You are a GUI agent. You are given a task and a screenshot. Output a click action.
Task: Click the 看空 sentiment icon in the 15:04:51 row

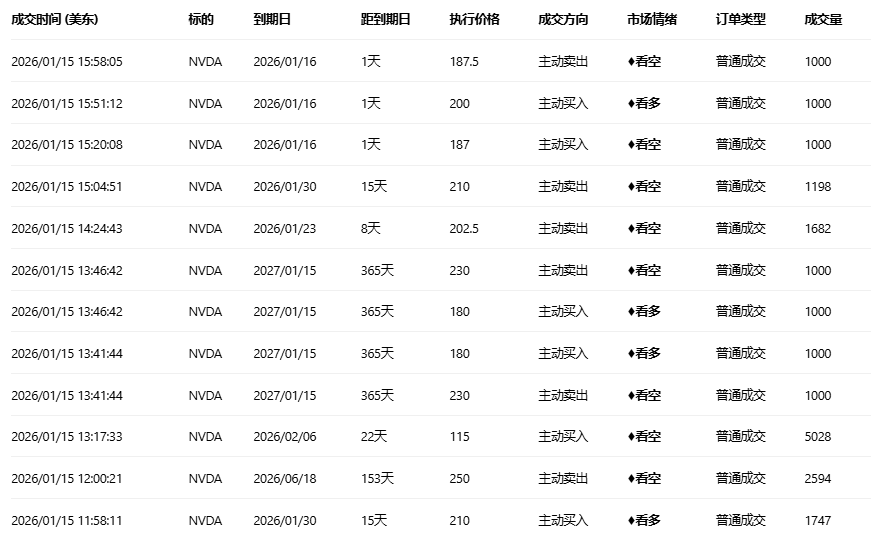pos(631,187)
